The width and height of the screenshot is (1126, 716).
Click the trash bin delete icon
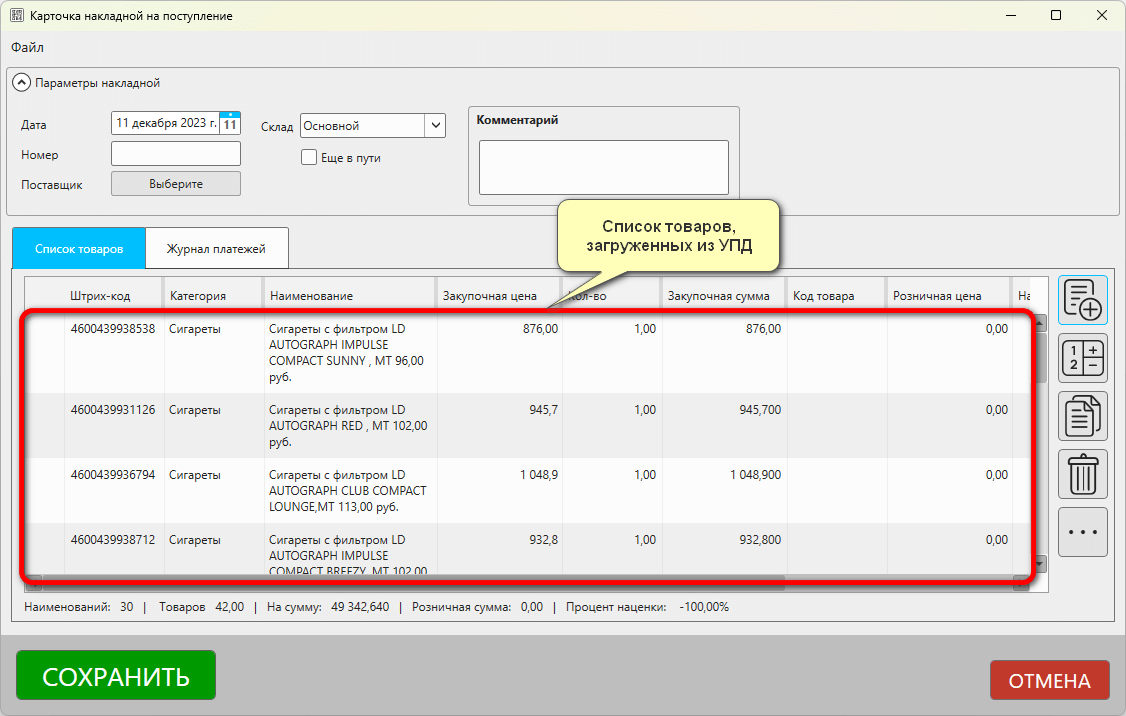1083,474
